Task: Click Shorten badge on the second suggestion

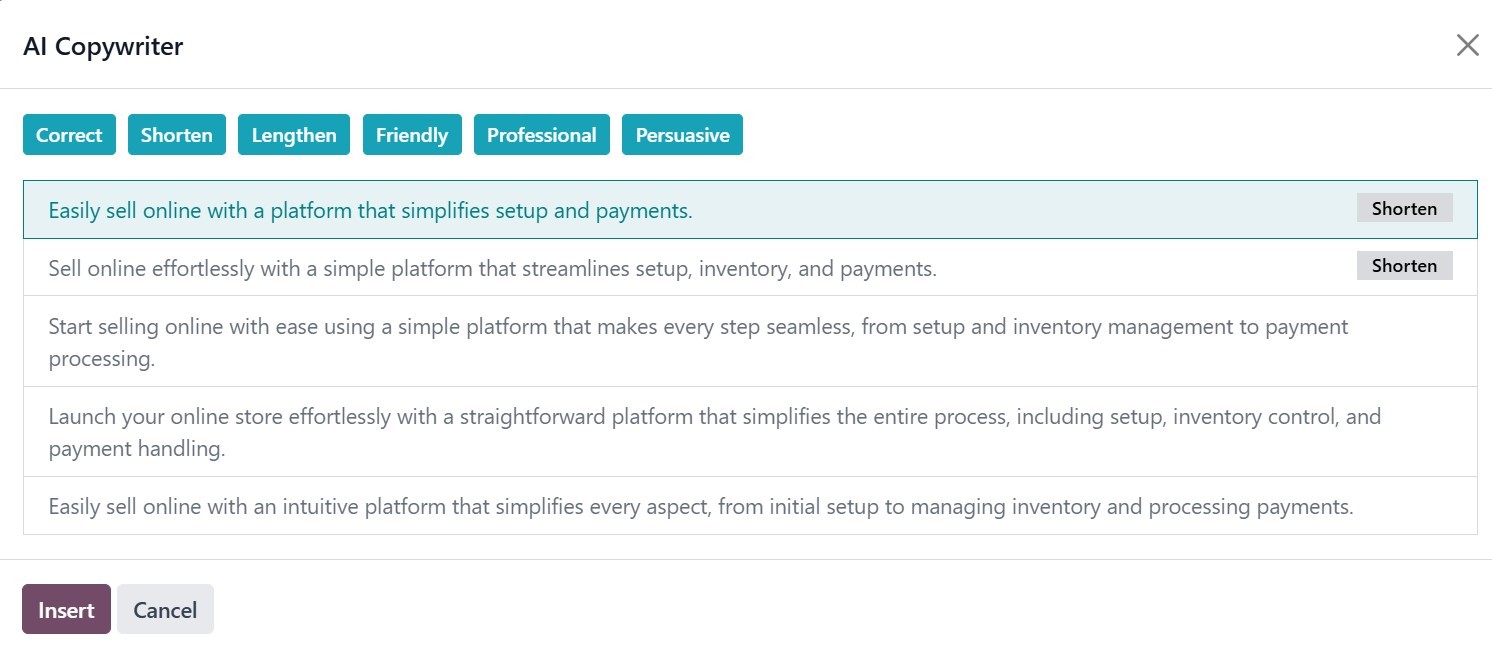Action: coord(1404,265)
